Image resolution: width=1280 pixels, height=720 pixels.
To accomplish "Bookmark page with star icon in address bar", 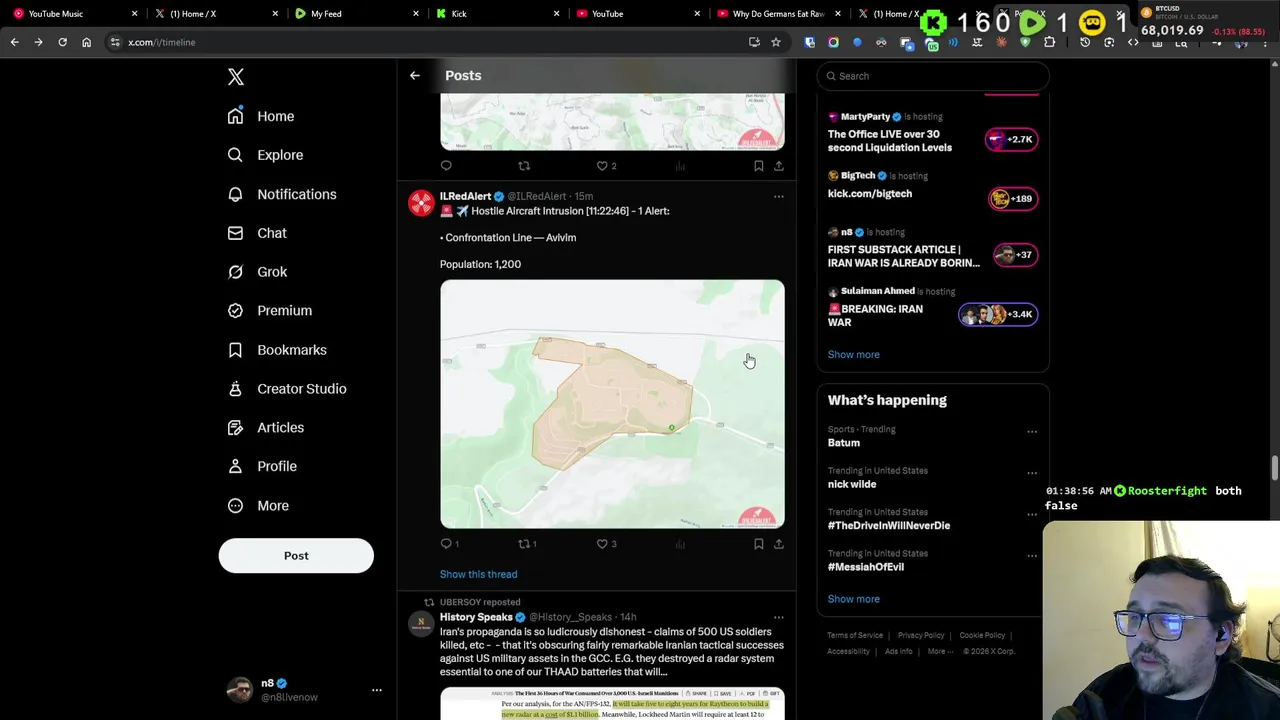I will tap(775, 42).
